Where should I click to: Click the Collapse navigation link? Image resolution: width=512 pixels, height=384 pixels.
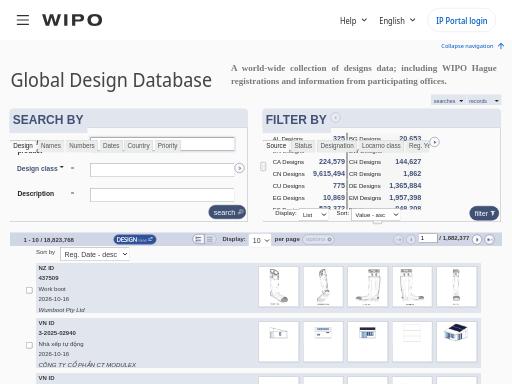(467, 46)
